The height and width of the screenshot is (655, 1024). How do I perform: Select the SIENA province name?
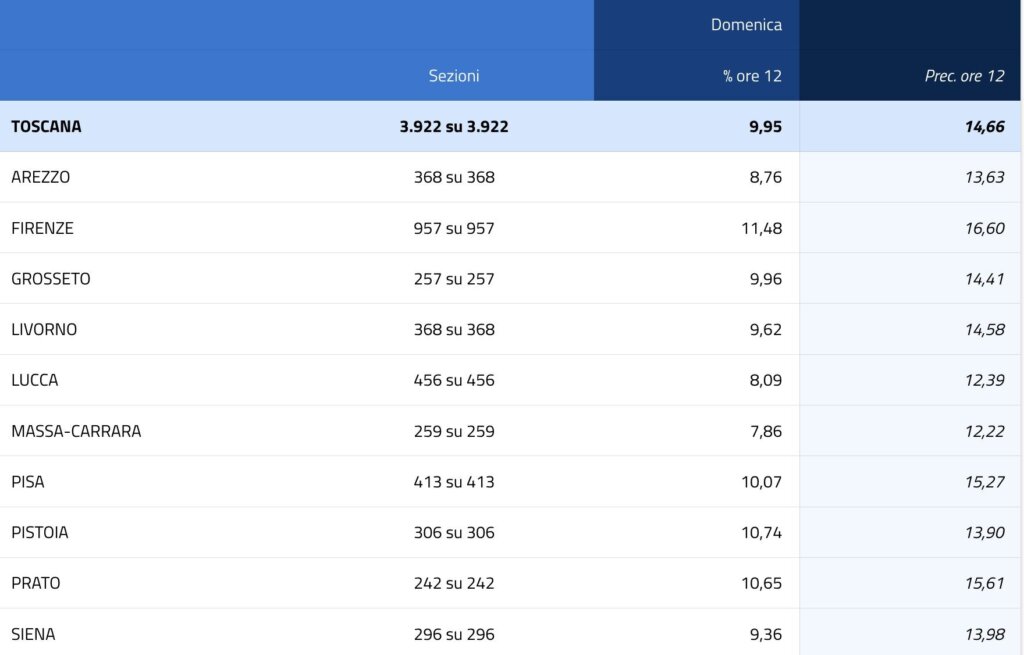click(33, 634)
